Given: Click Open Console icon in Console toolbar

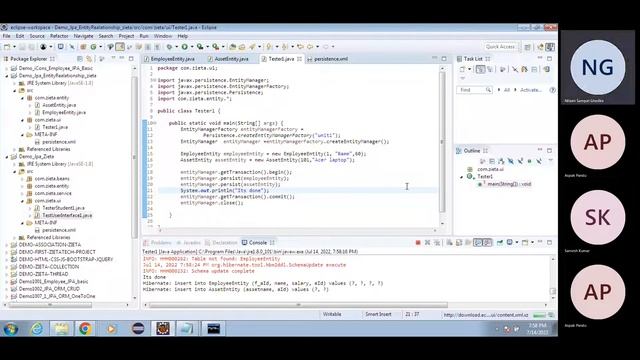Looking at the screenshot, I should (x=525, y=242).
